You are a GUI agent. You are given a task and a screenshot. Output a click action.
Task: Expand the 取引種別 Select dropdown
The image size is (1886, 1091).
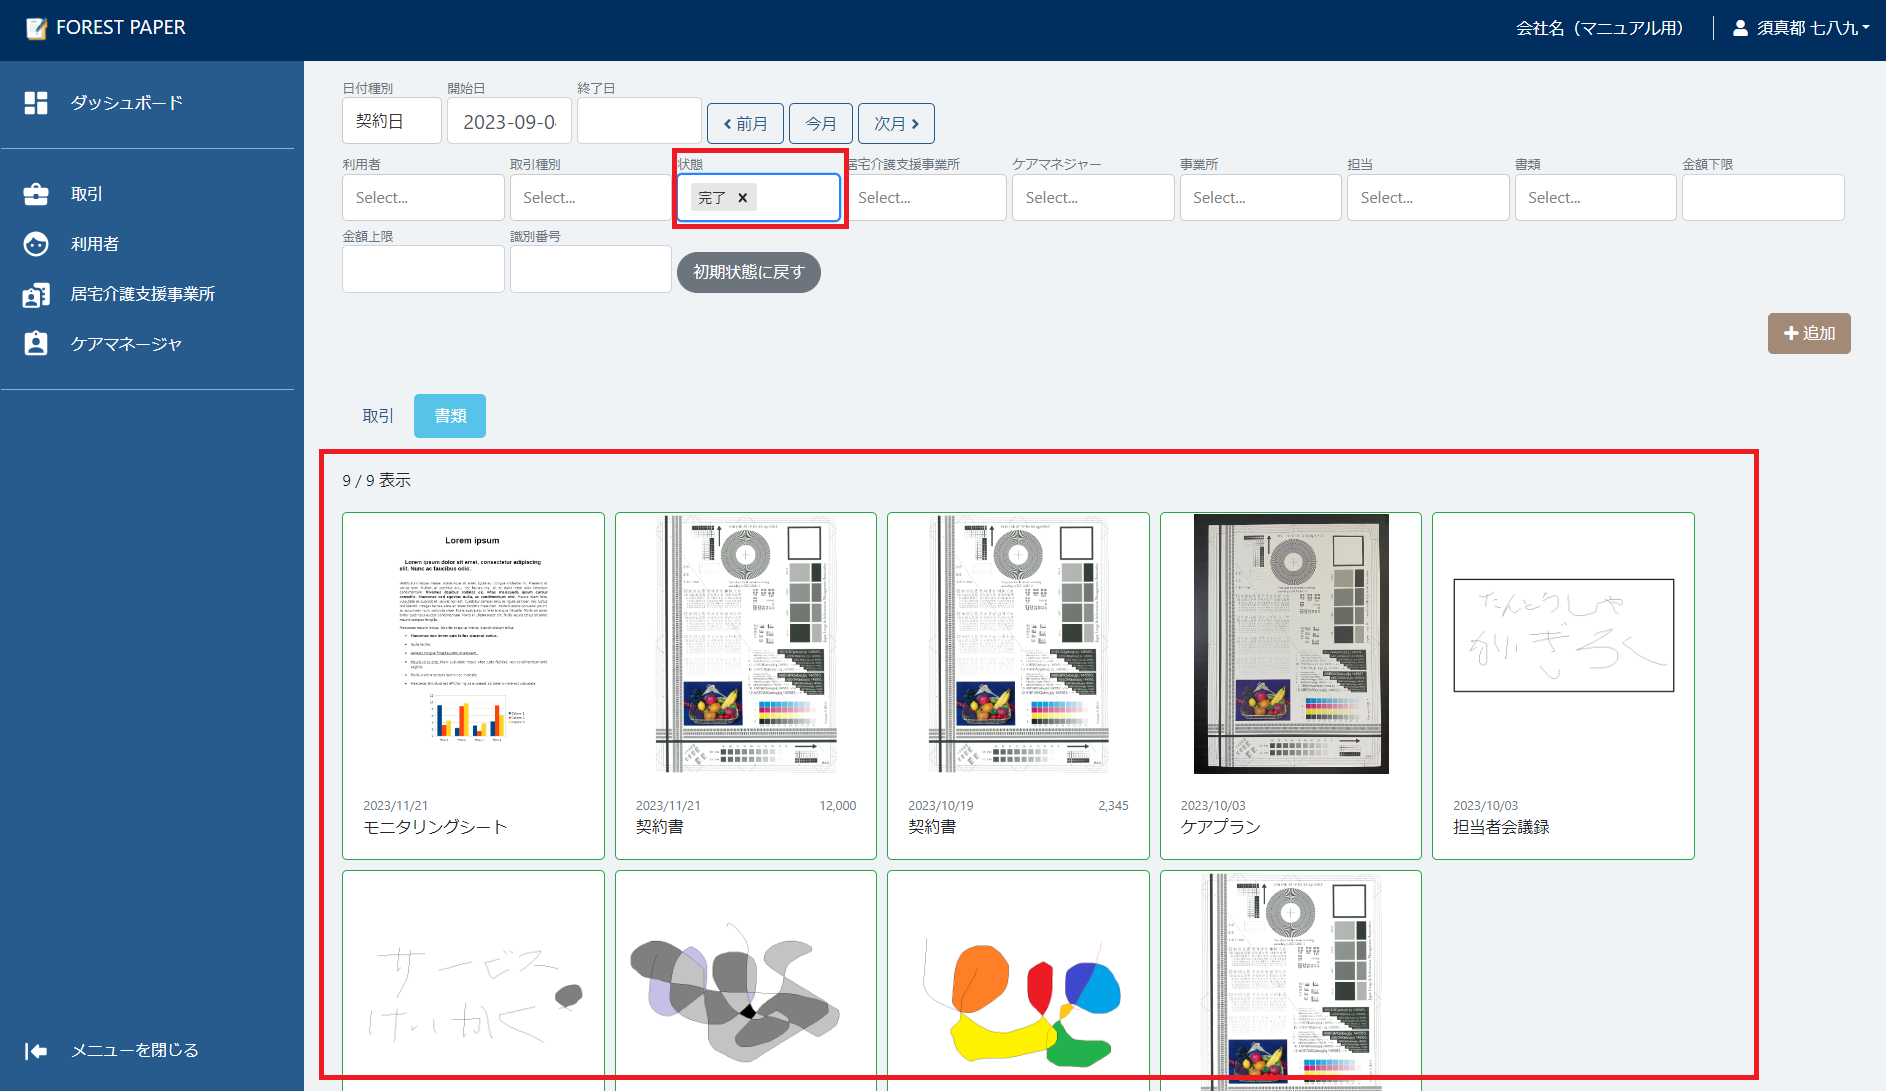590,198
